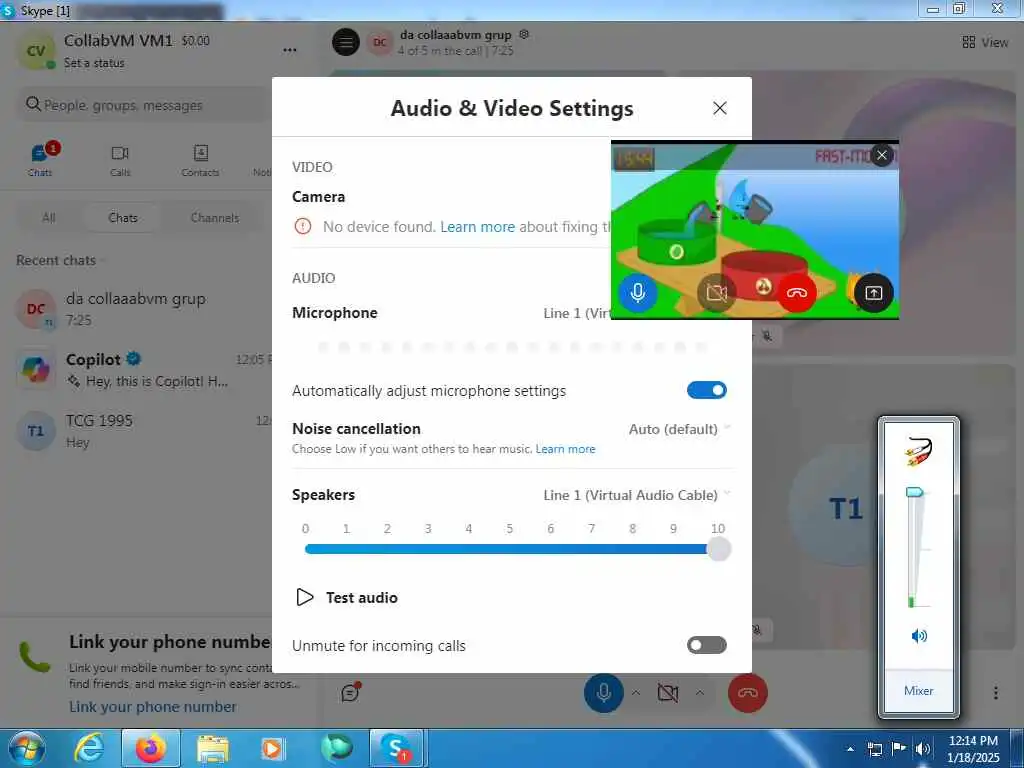
Task: Toggle Unmute for incoming calls switch
Action: [707, 645]
